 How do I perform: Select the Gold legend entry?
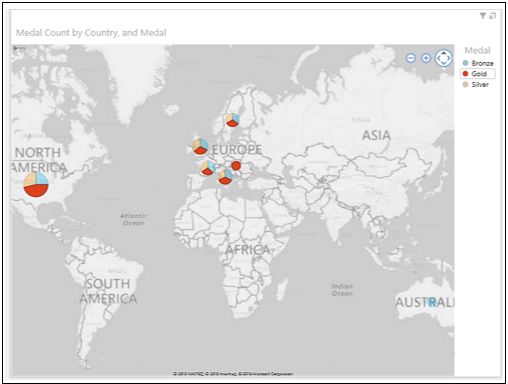click(478, 74)
